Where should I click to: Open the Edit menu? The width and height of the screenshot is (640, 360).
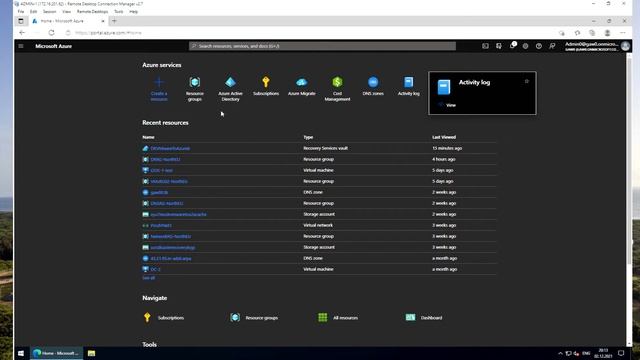(33, 11)
